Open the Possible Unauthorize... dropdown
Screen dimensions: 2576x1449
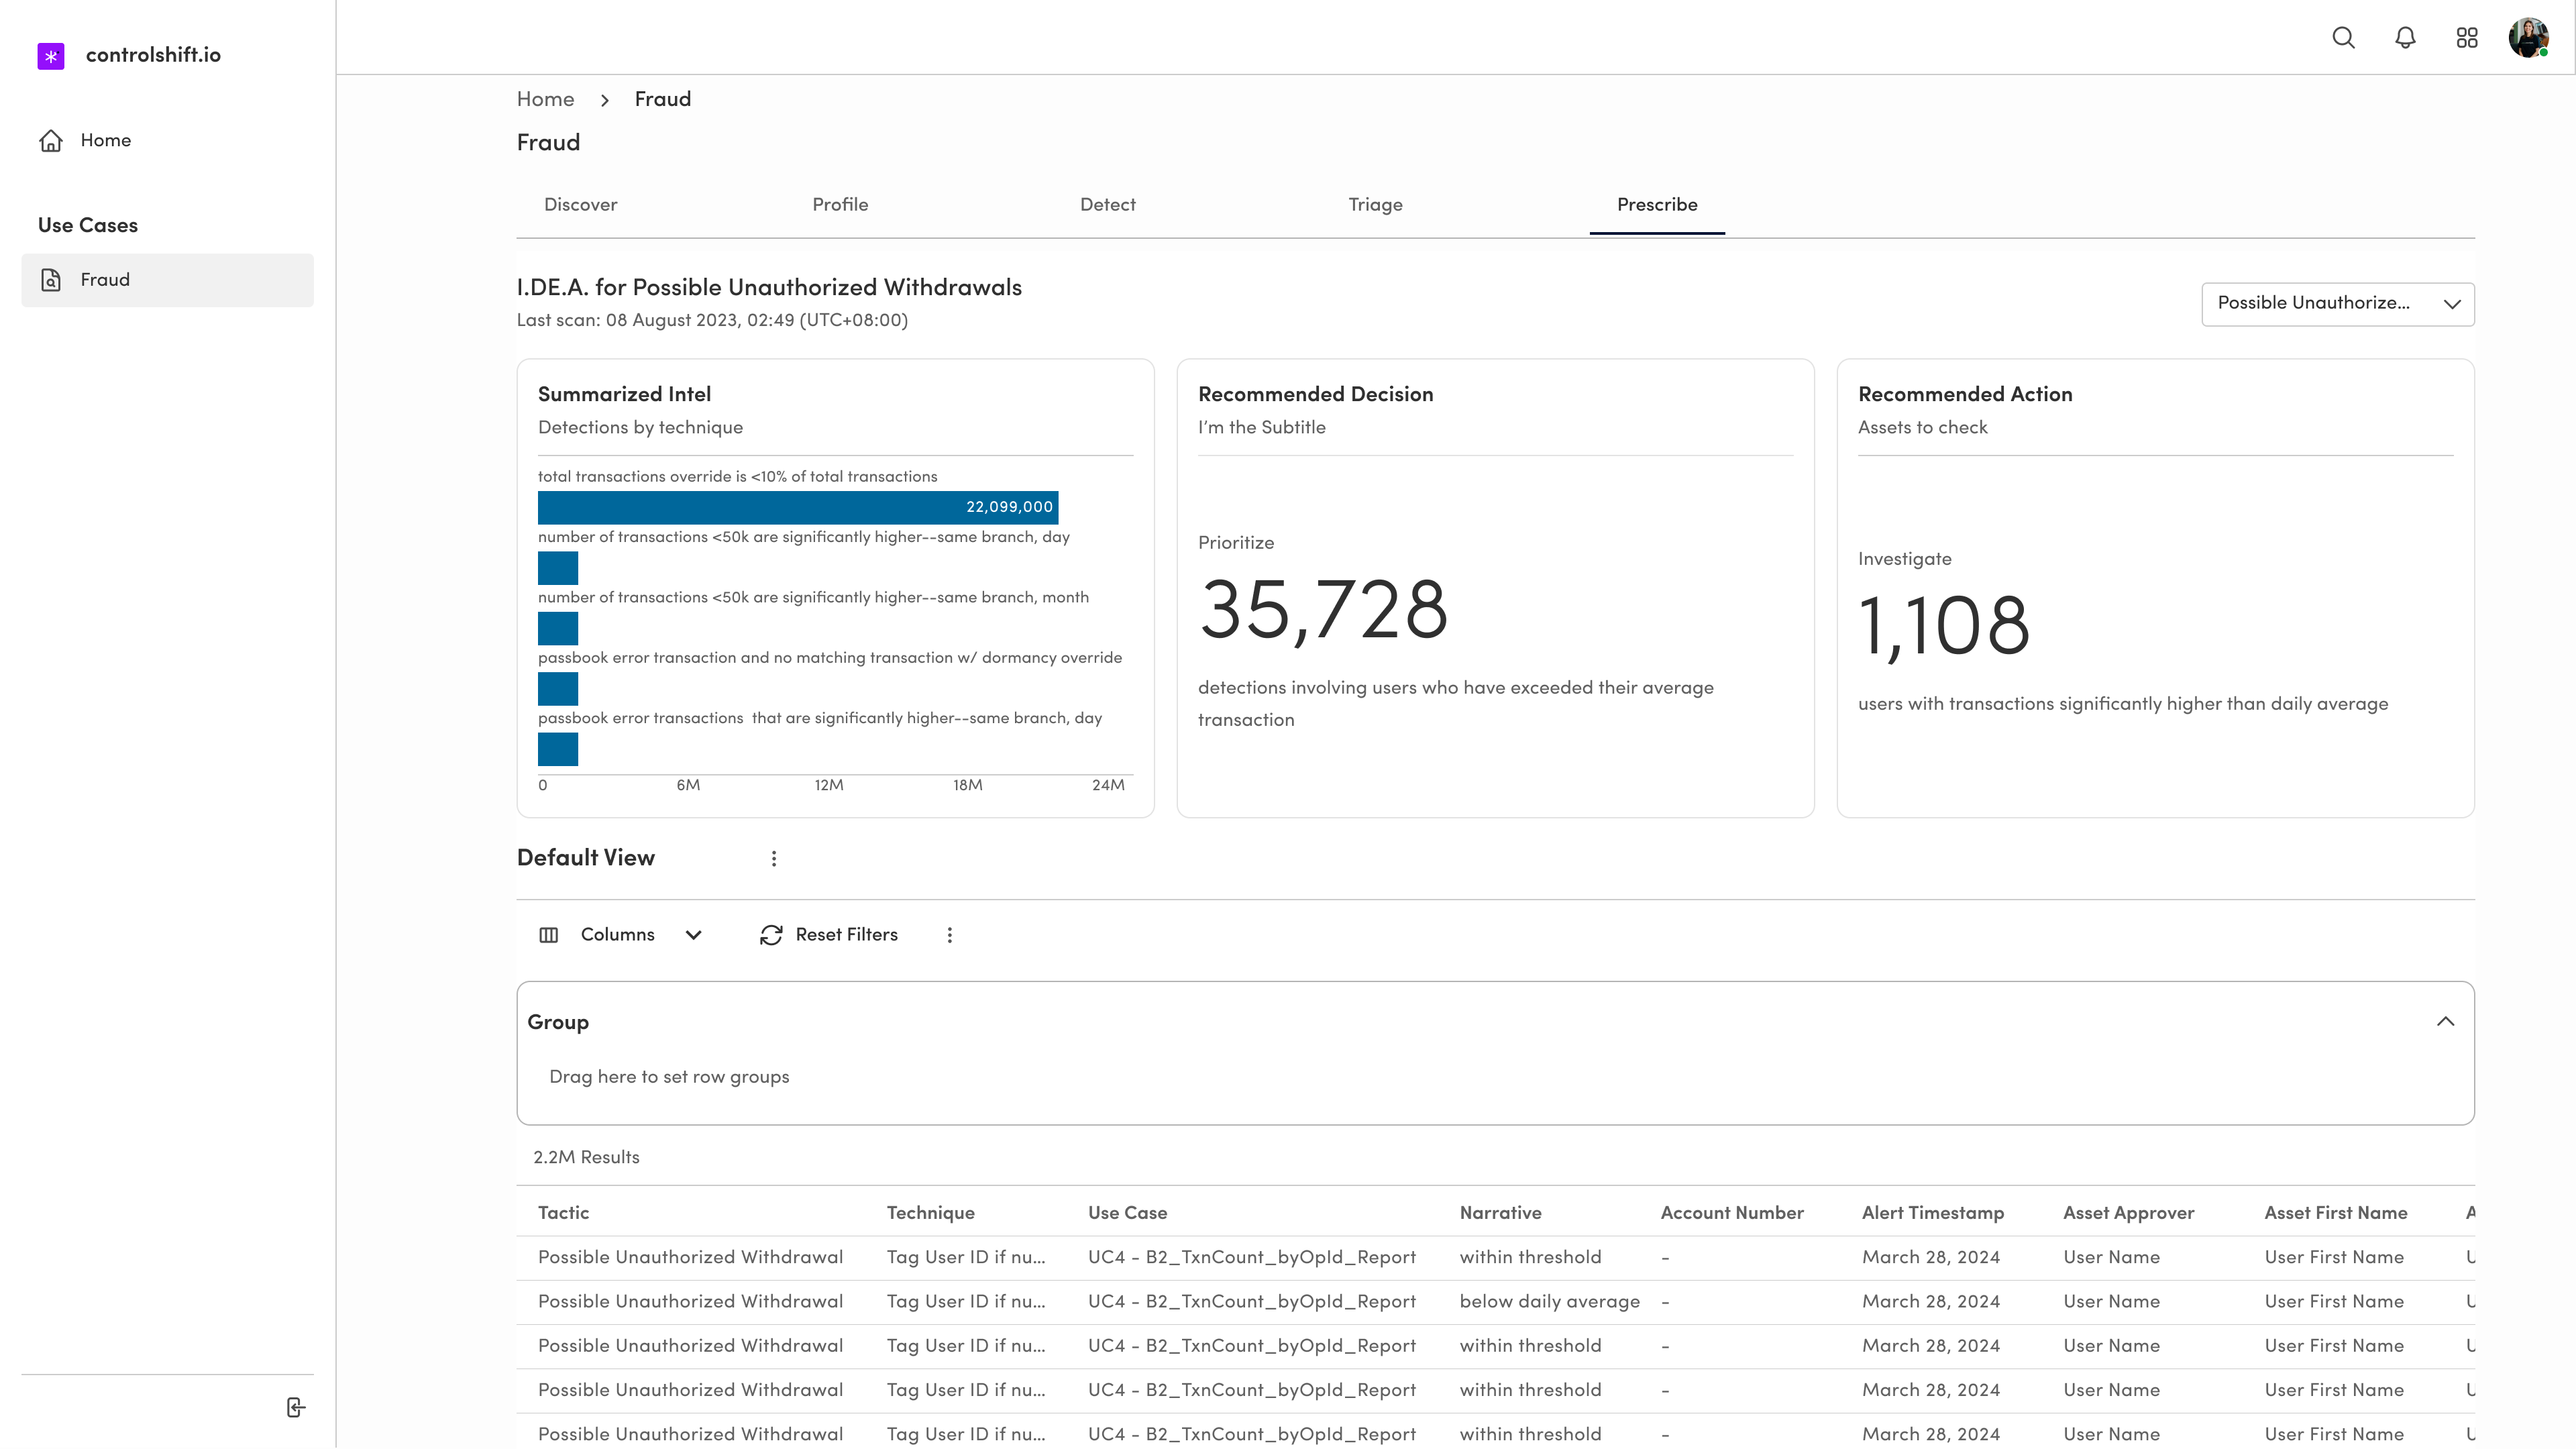pyautogui.click(x=2337, y=304)
